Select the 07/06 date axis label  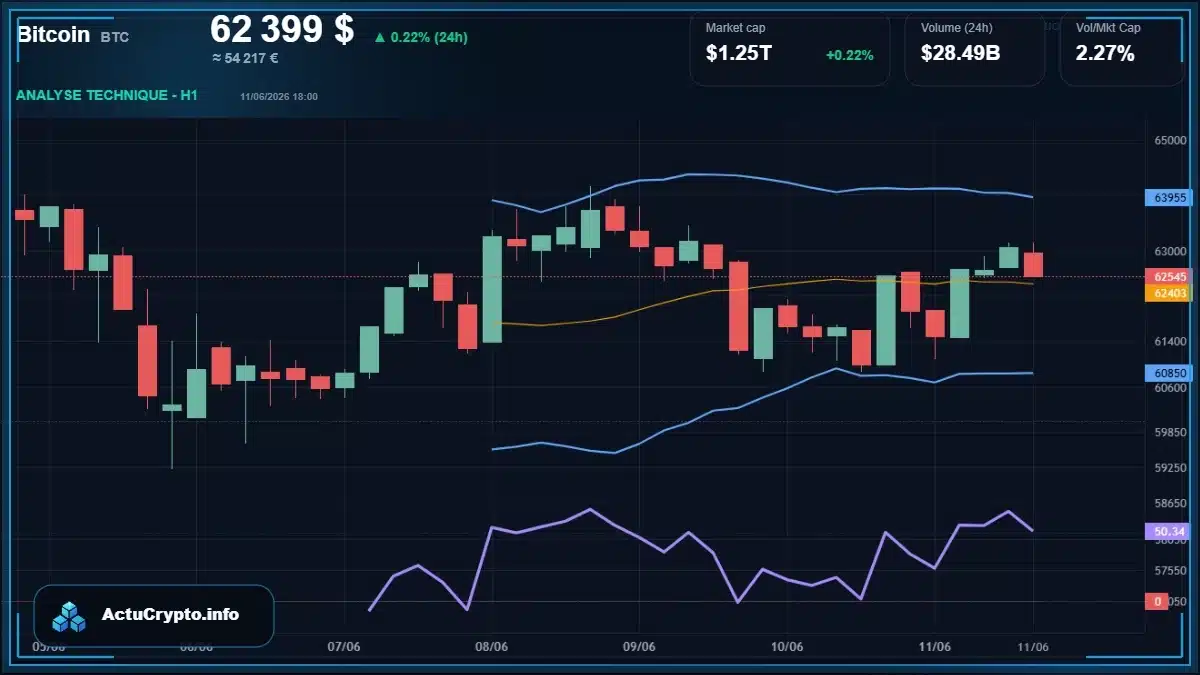click(x=343, y=647)
